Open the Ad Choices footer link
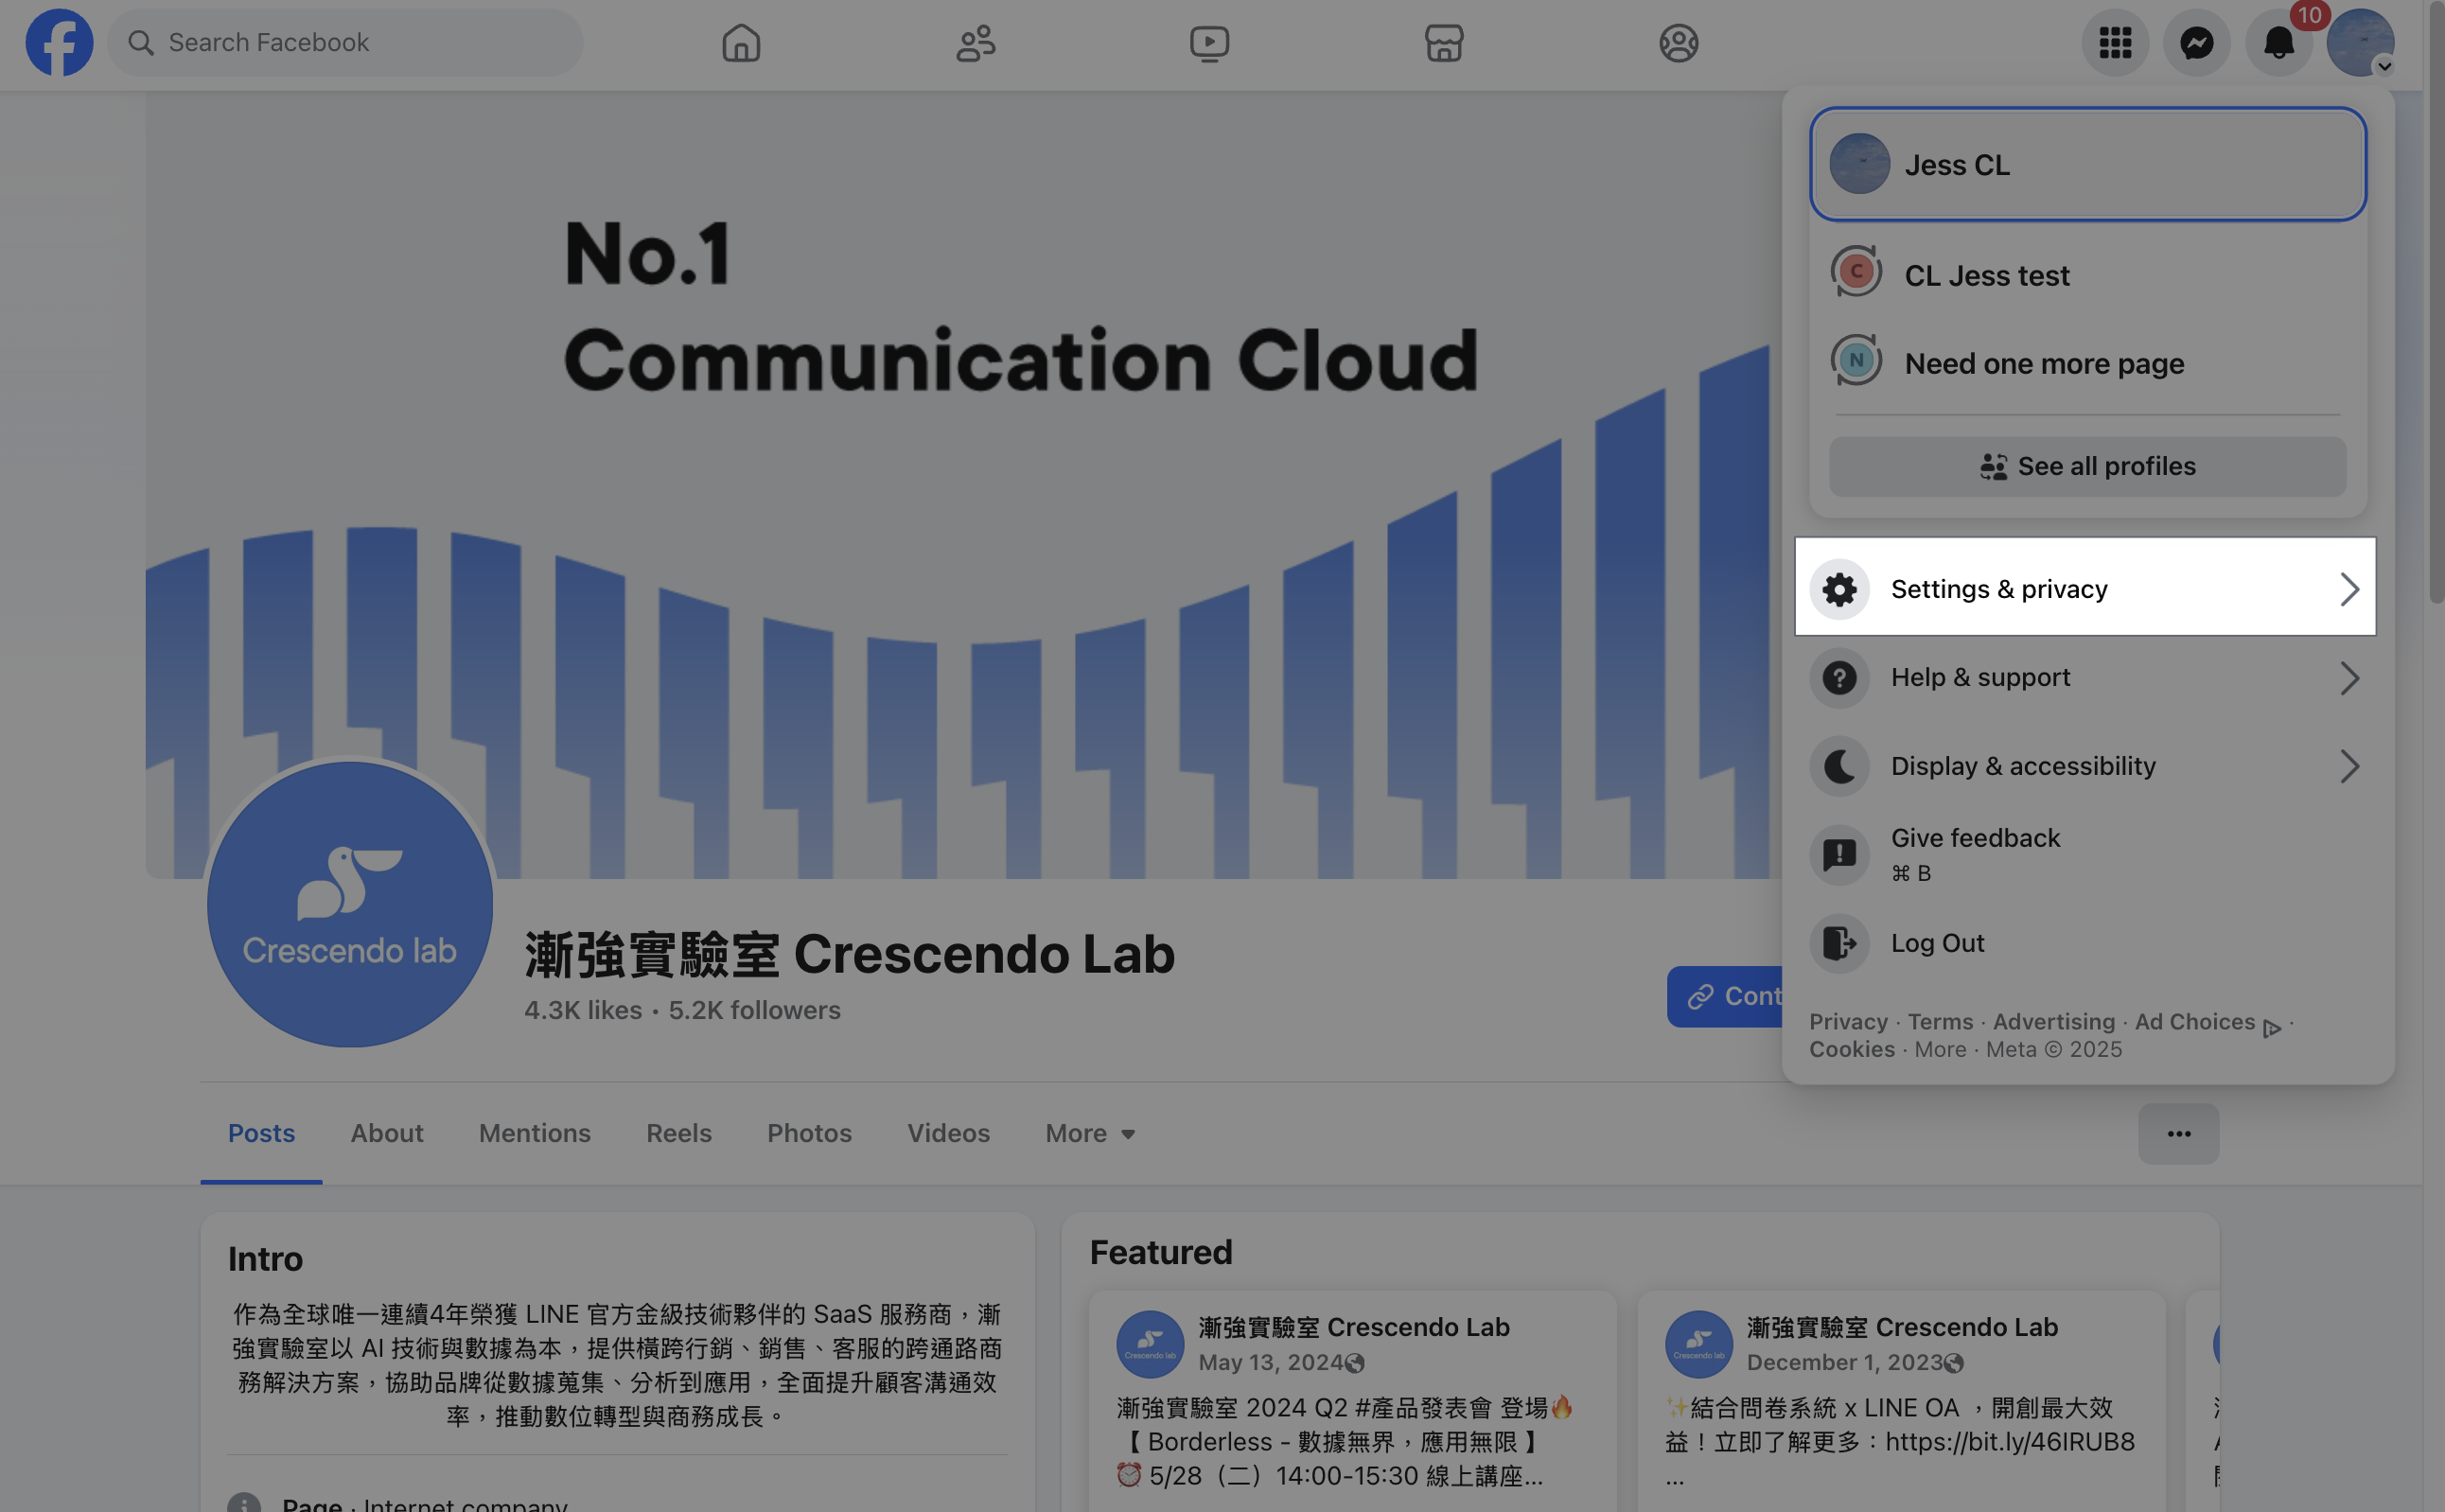 pos(2207,1022)
